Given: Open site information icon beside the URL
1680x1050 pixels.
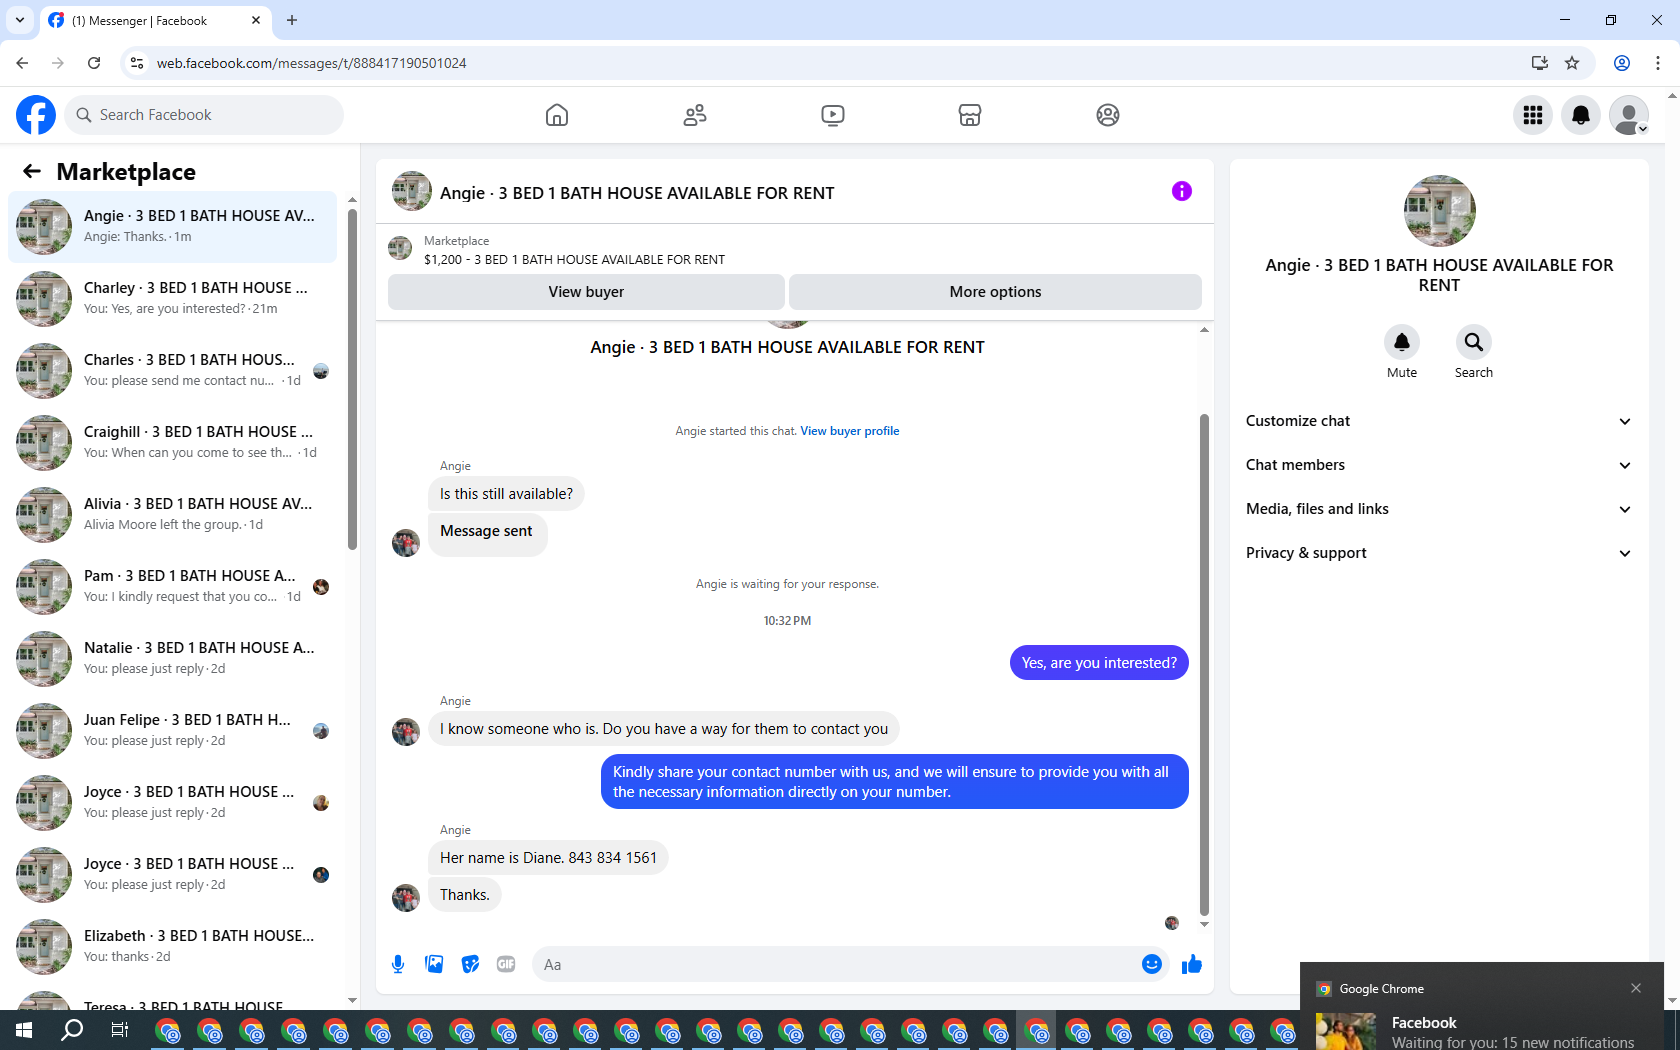Looking at the screenshot, I should [x=137, y=63].
